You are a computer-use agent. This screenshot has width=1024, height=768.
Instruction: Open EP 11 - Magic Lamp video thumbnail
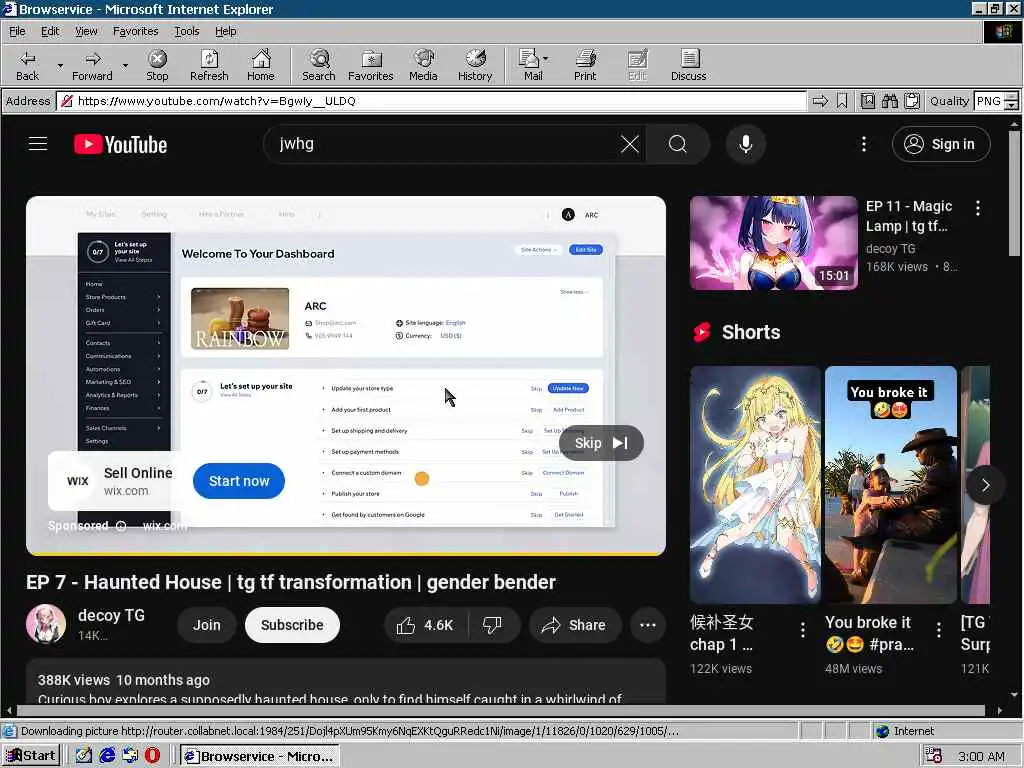773,242
